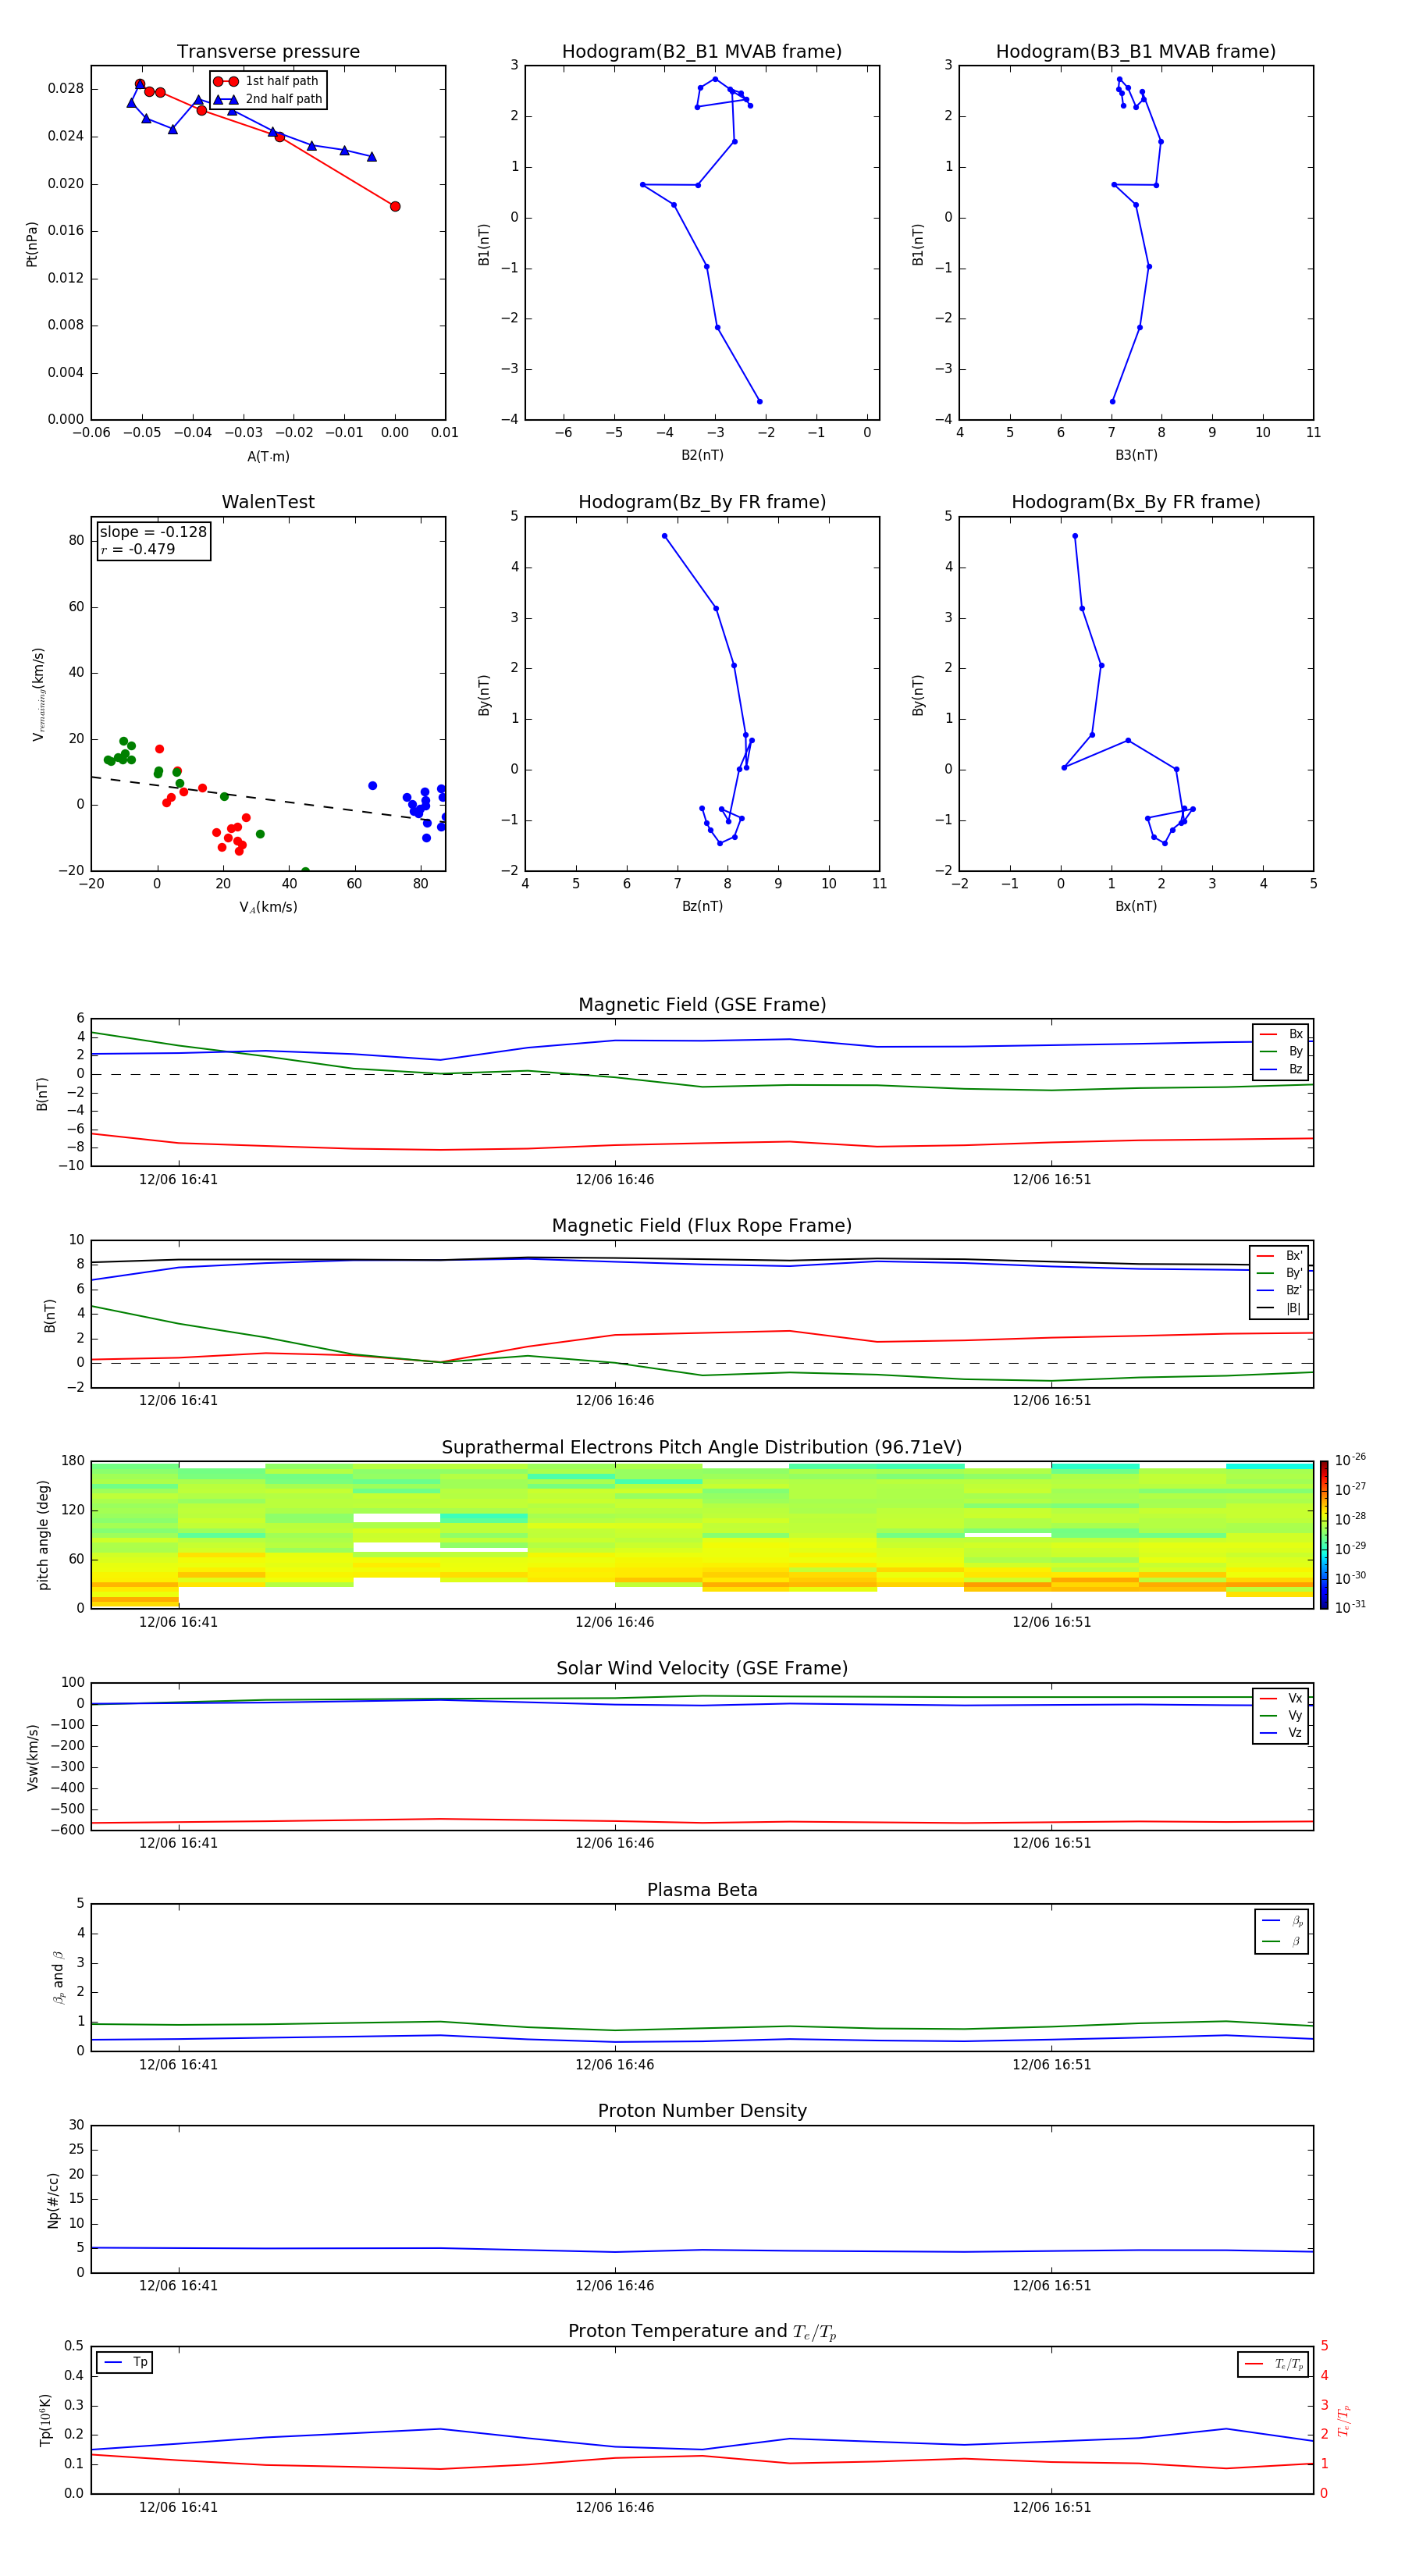Click Bx' in the Flux Rope legend
Image resolution: width=1405 pixels, height=2576 pixels.
[1279, 1256]
